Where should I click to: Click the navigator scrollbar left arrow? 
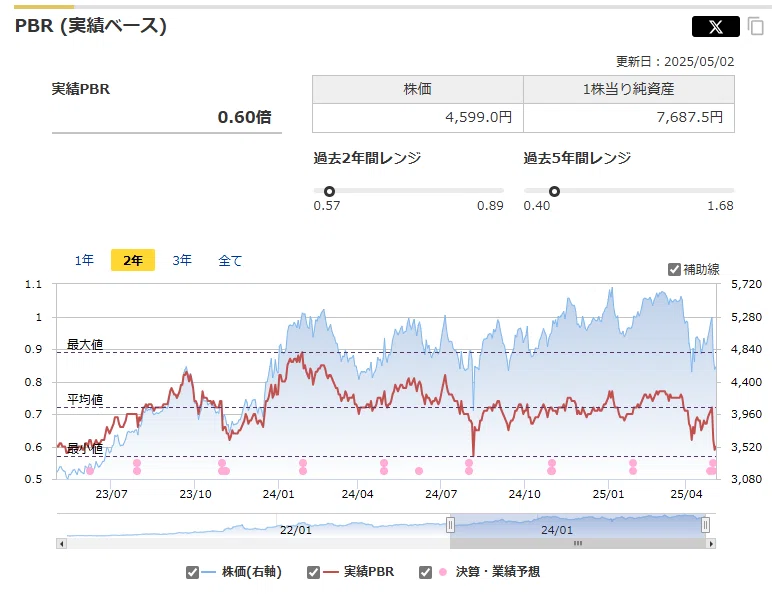(62, 544)
